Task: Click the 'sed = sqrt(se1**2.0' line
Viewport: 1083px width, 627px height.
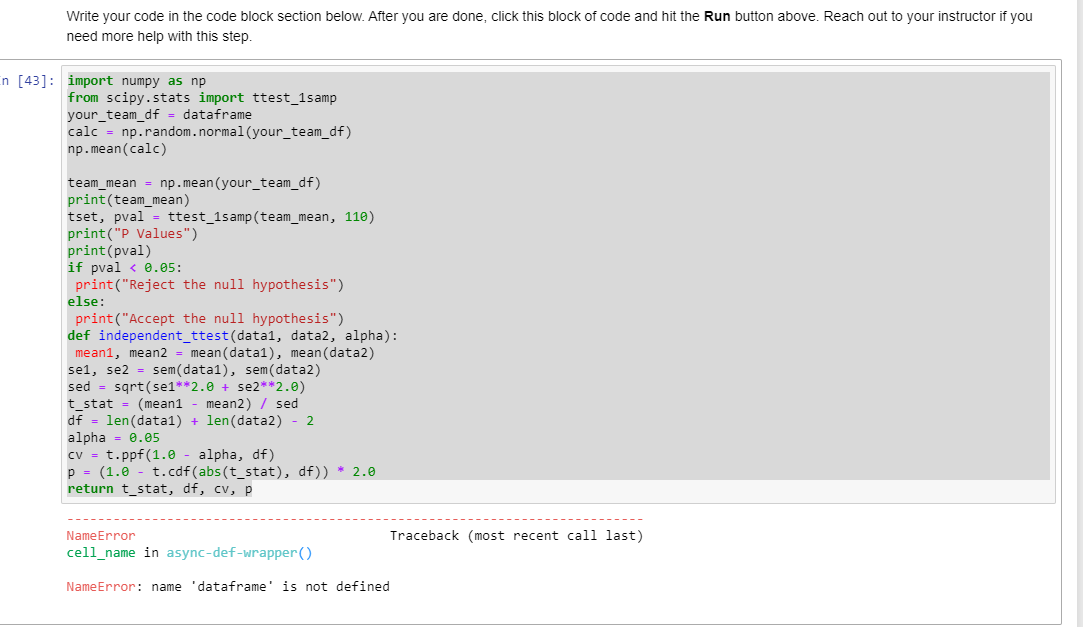Action: [186, 387]
